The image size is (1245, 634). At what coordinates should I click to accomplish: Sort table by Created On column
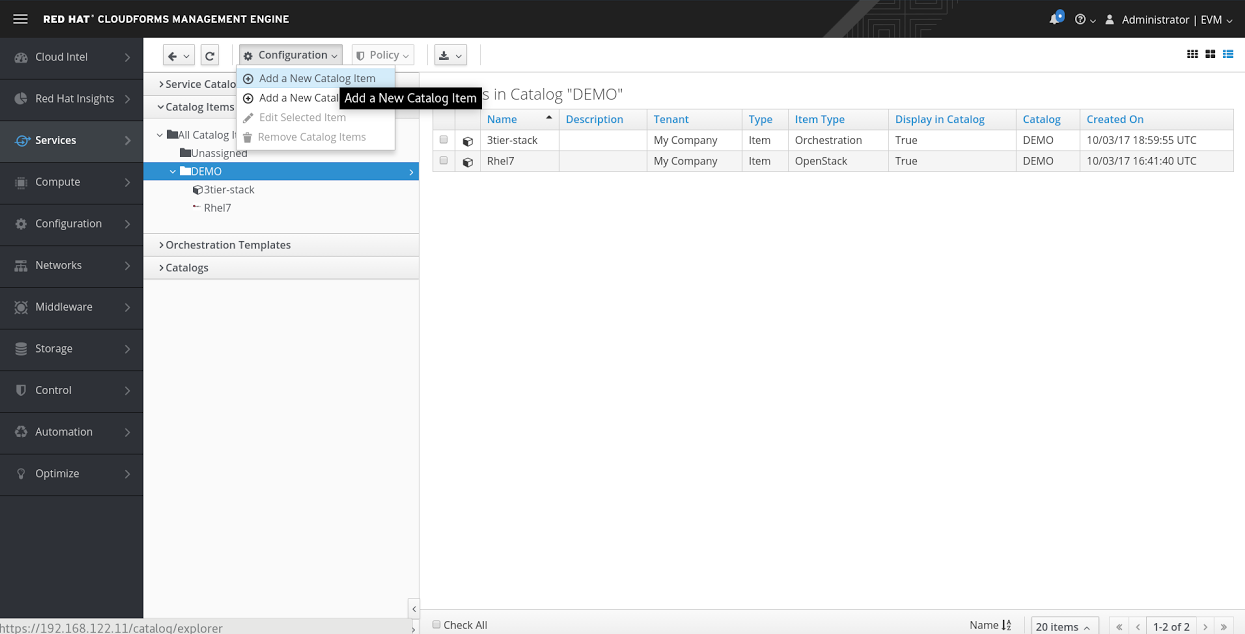pos(1115,119)
